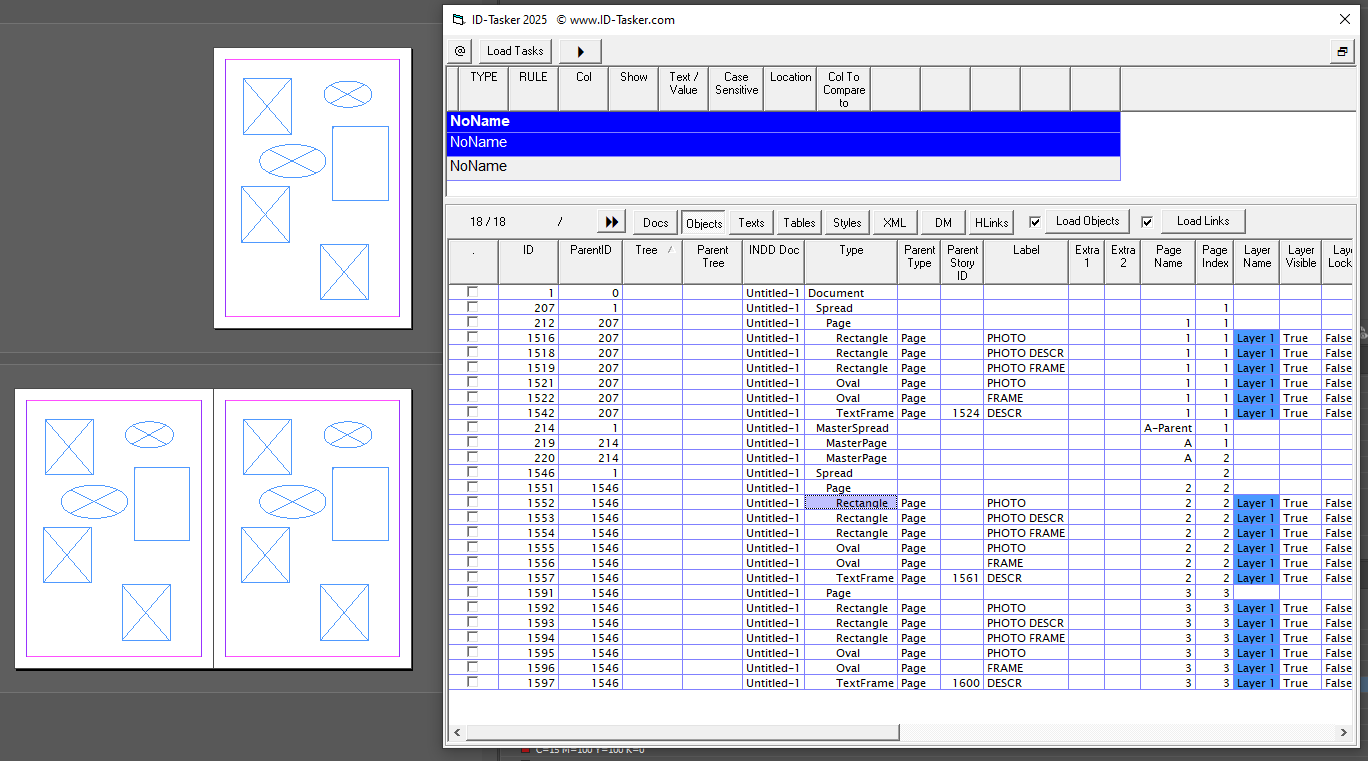Uncheck the checkbox before the Load Links button
This screenshot has width=1368, height=761.
pos(1149,221)
